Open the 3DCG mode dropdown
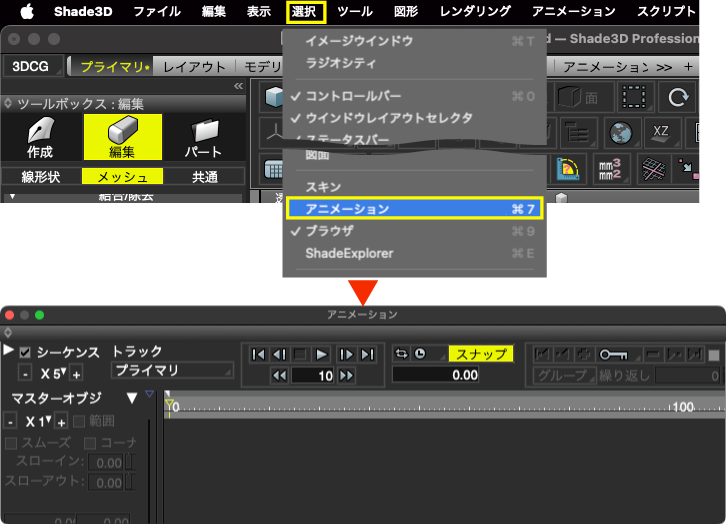Viewport: 726px width, 524px height. (33, 67)
